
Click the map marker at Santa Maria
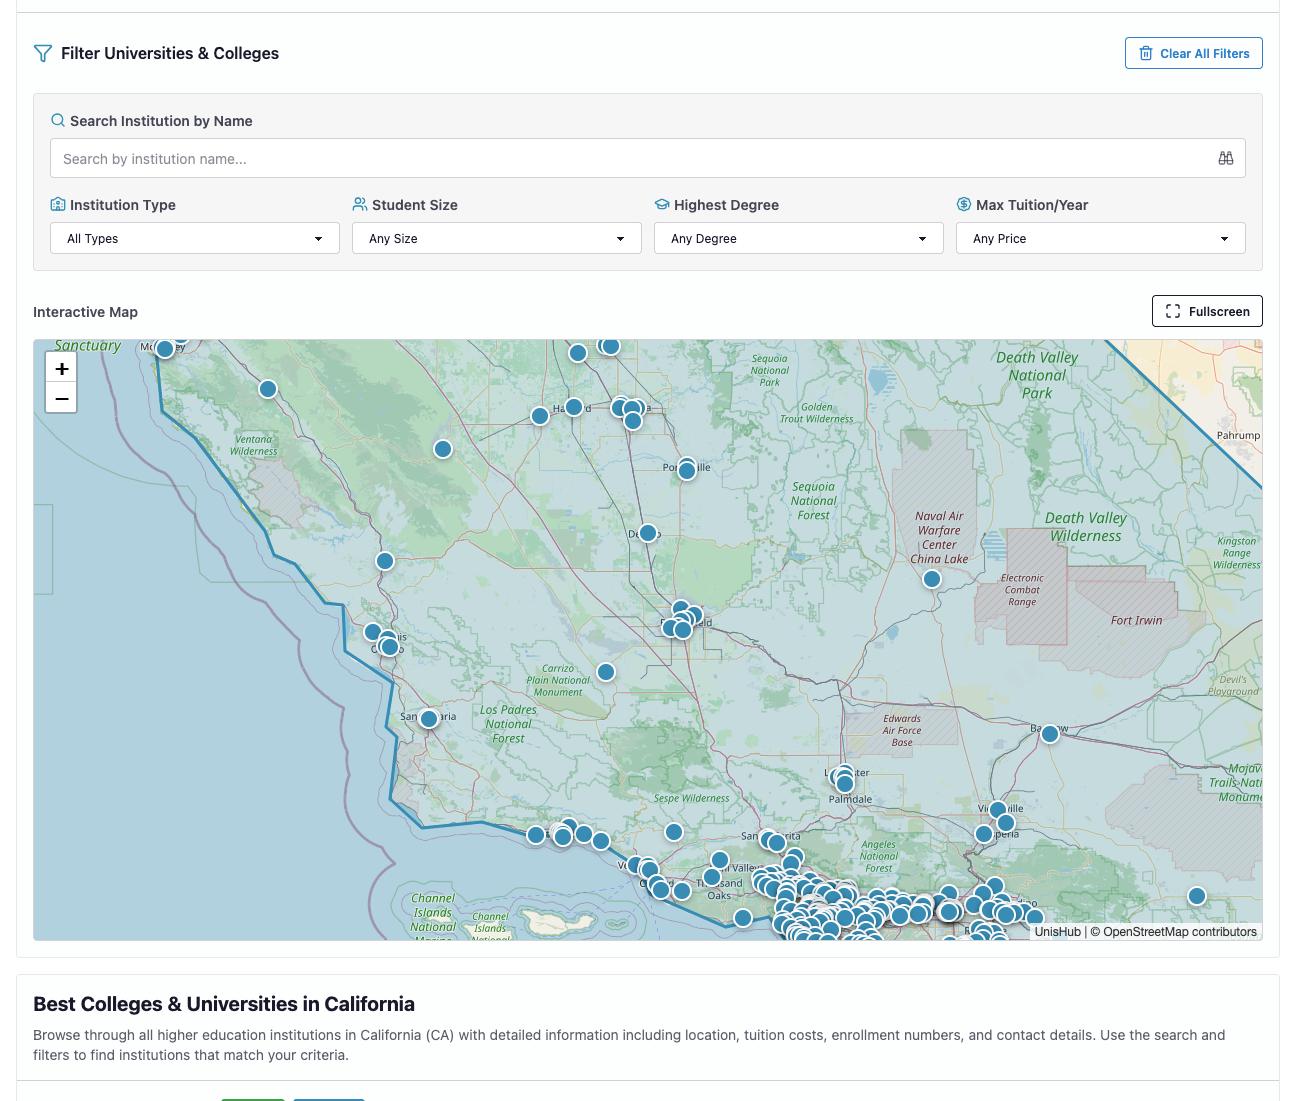click(x=429, y=719)
